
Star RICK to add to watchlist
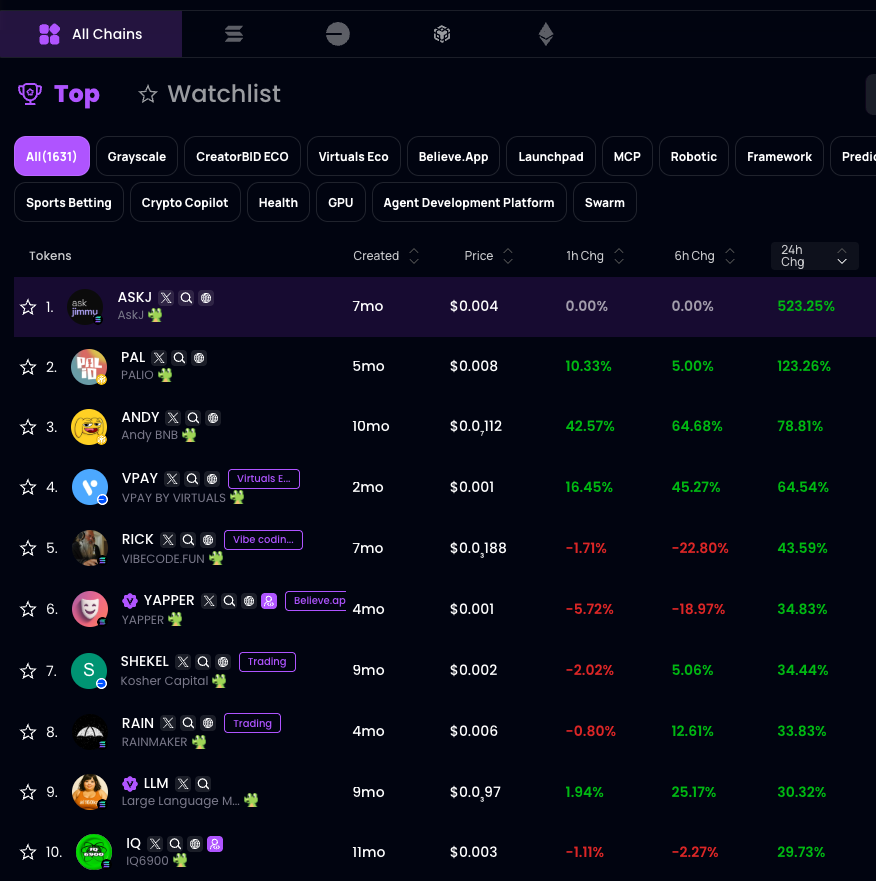28,548
